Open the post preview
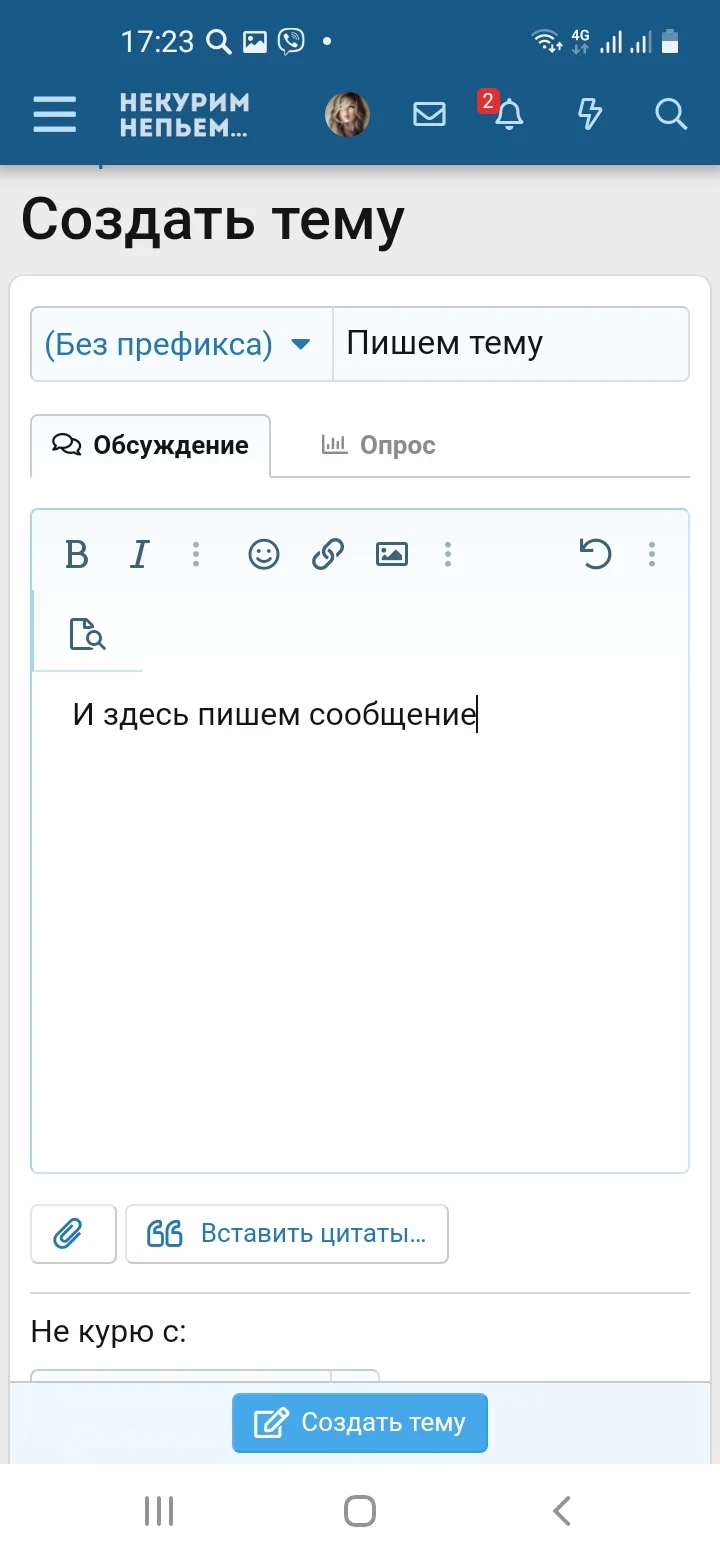The width and height of the screenshot is (720, 1560). point(88,634)
